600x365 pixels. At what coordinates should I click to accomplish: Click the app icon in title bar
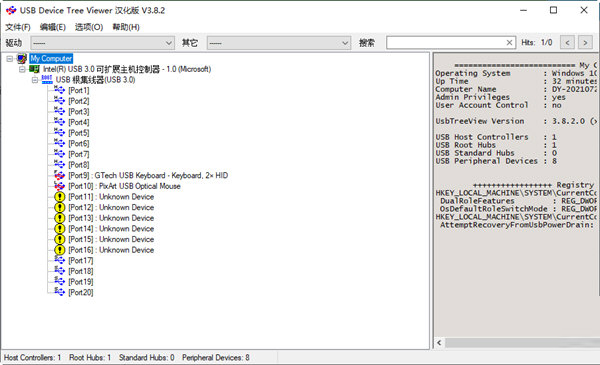tap(11, 10)
